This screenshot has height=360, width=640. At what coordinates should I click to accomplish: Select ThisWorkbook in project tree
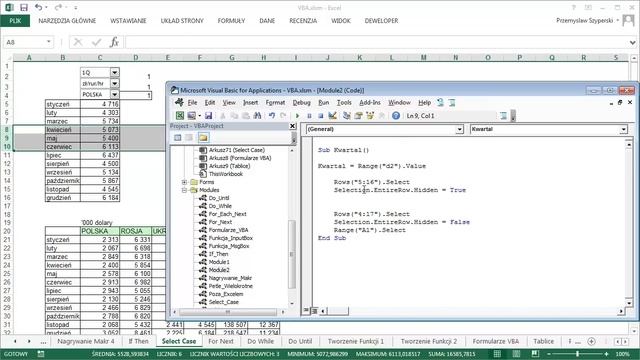point(226,174)
